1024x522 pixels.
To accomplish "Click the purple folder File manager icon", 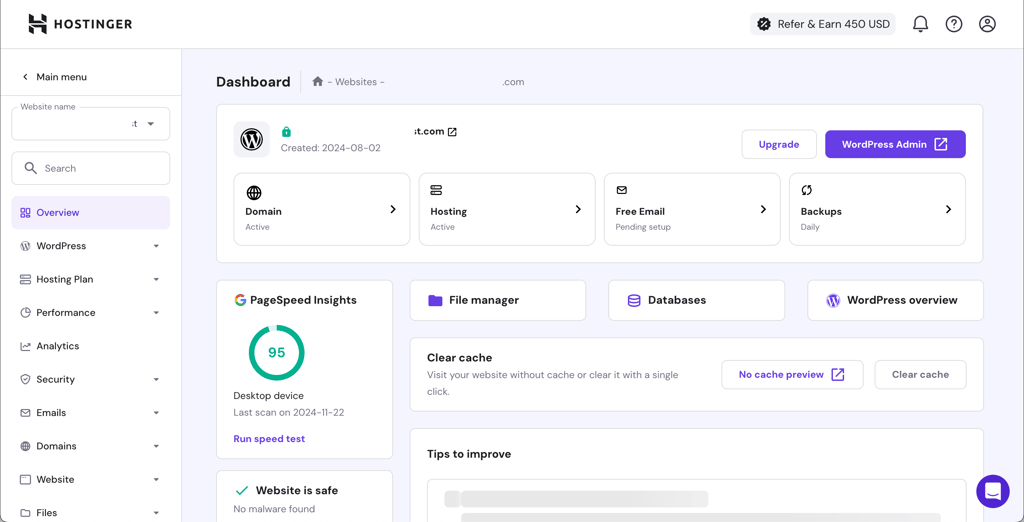I will coord(435,301).
